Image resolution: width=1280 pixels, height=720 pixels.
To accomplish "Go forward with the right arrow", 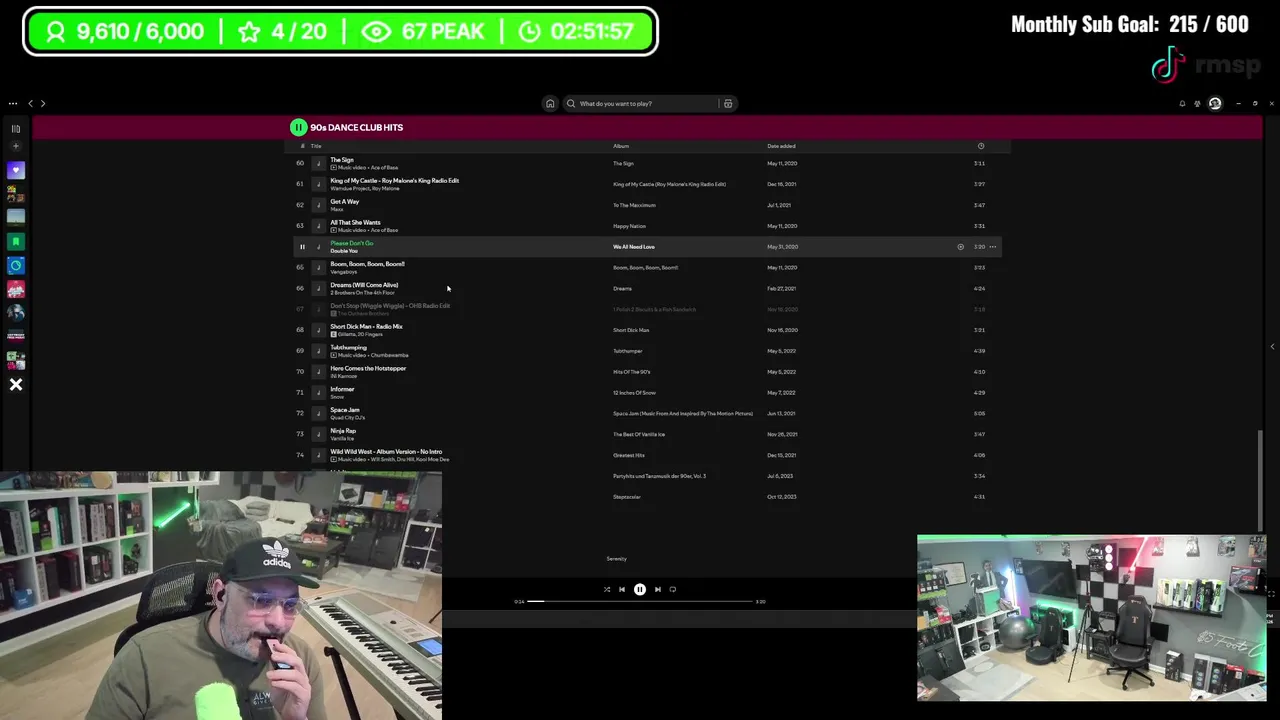I will point(43,103).
